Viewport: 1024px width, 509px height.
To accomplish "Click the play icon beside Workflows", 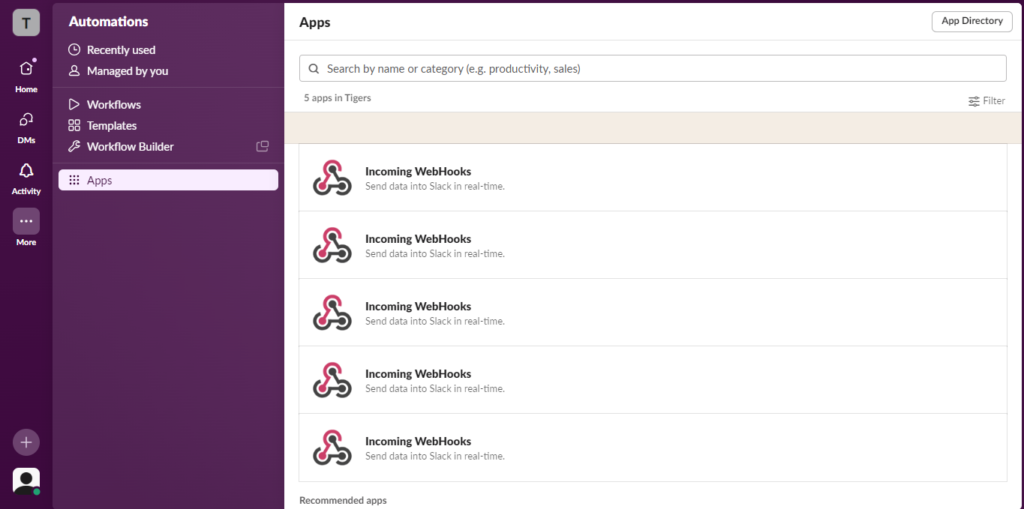I will [74, 105].
